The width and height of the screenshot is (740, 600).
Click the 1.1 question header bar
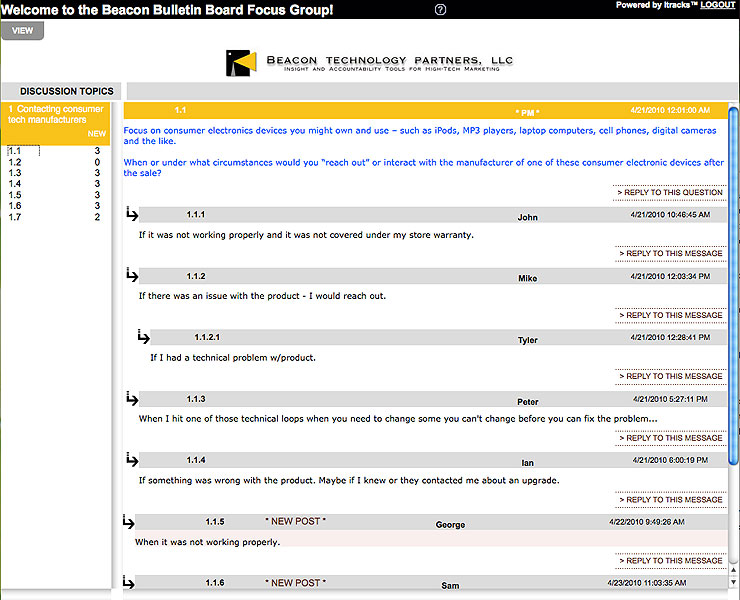(x=425, y=110)
